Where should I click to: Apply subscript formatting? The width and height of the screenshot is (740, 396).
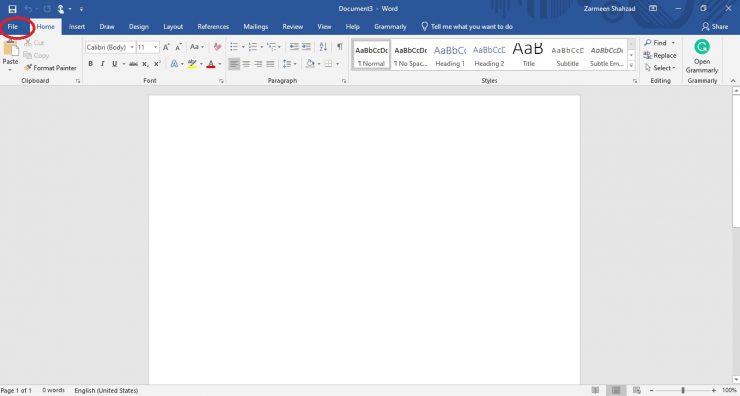[145, 64]
